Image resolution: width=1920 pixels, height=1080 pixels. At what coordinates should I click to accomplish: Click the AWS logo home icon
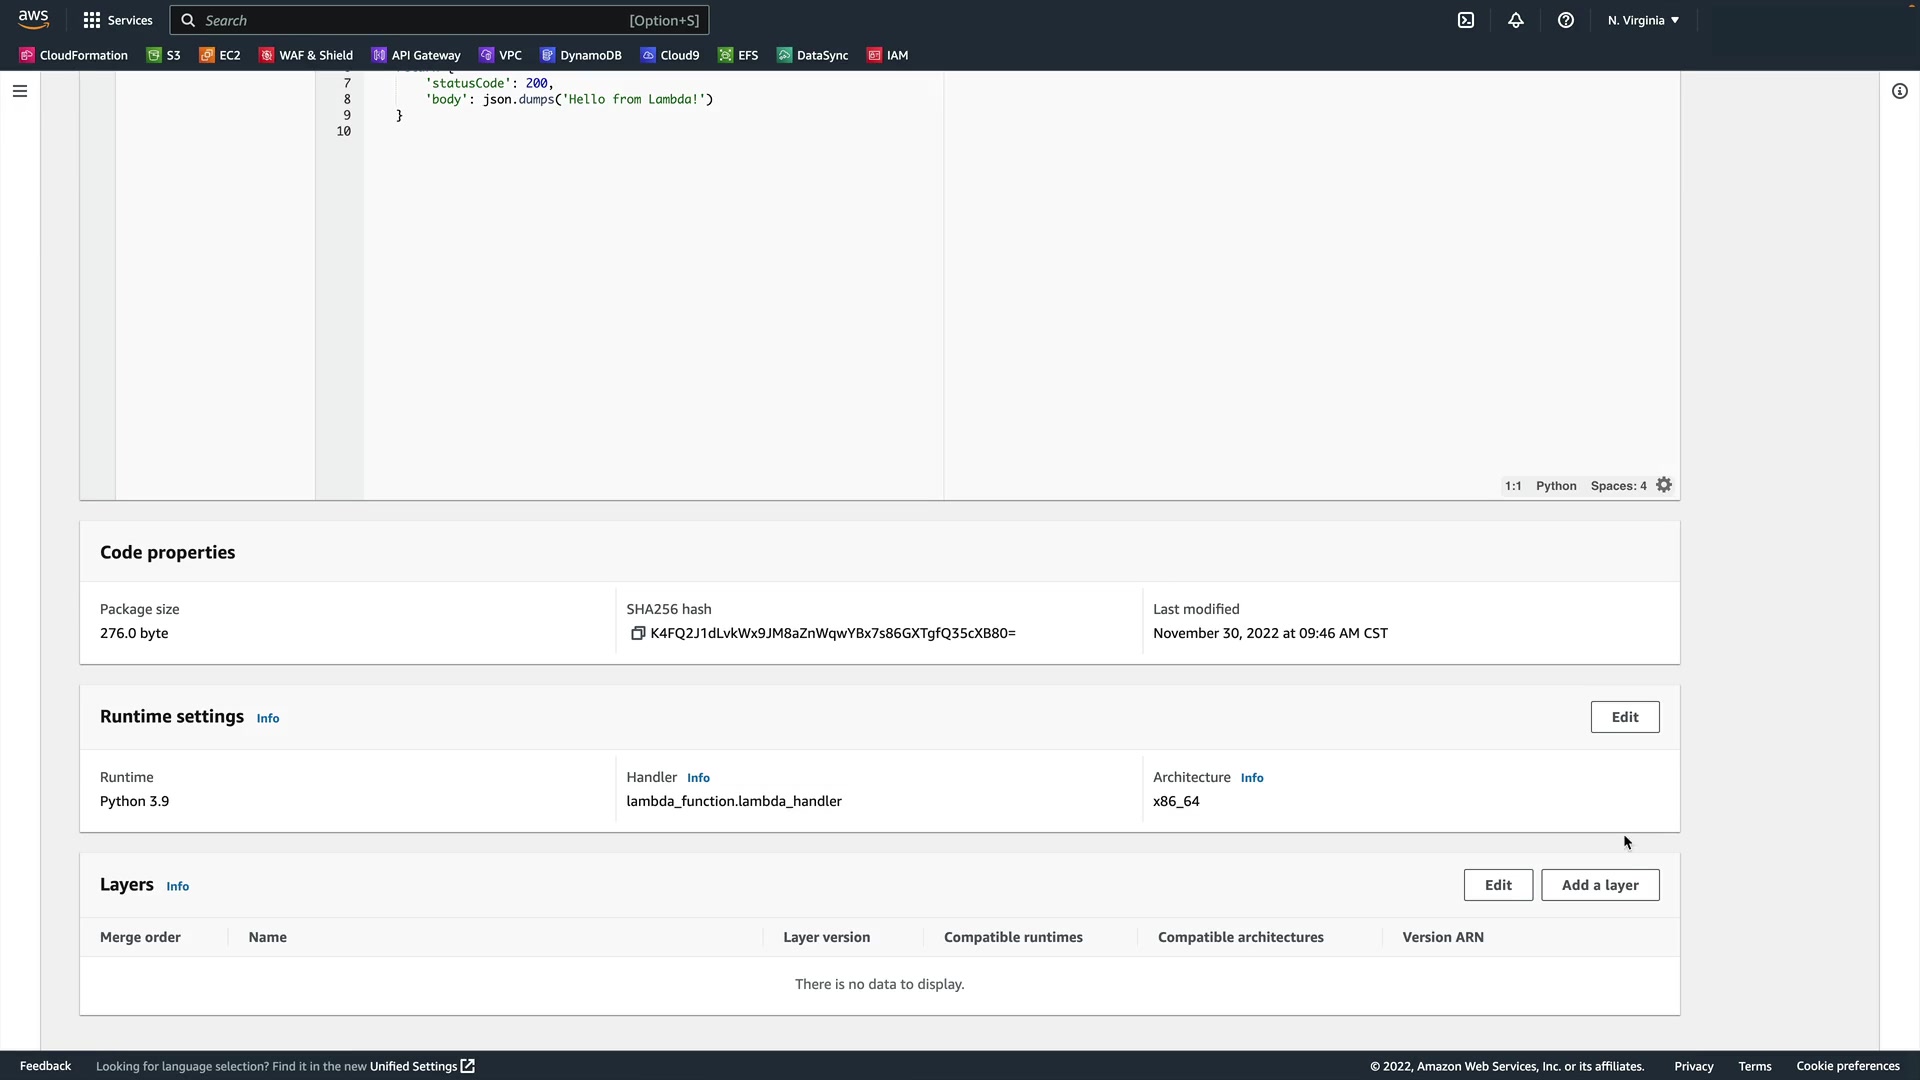click(33, 20)
